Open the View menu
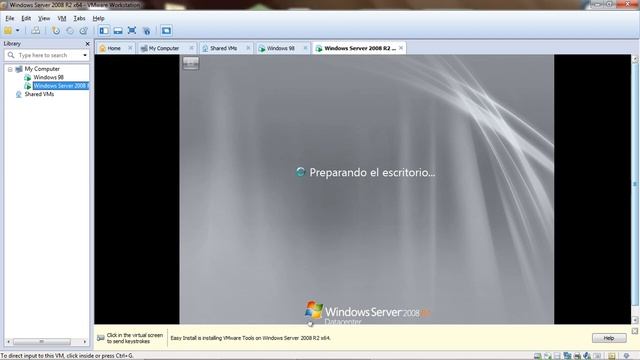Screen dimensions: 640x360 pyautogui.click(x=44, y=18)
